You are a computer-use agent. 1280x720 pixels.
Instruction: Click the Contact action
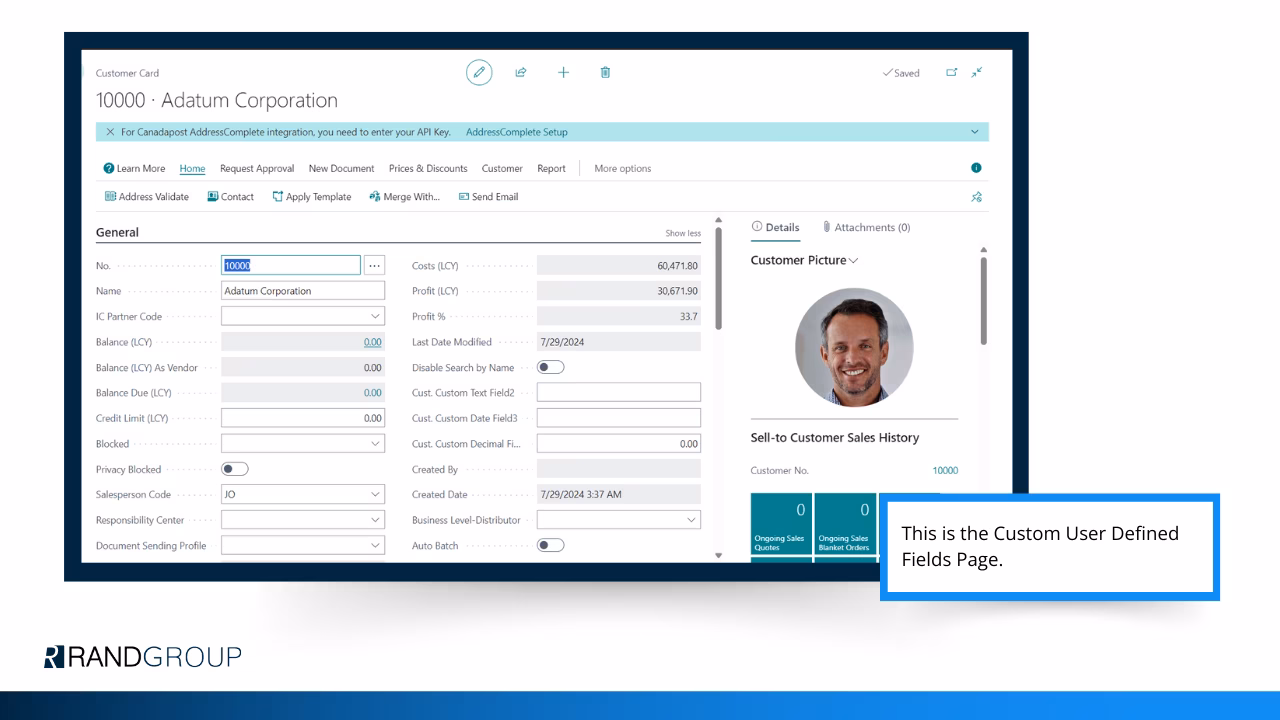231,197
